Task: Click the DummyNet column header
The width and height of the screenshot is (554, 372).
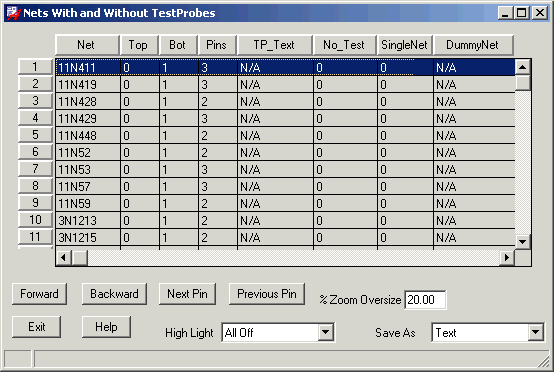Action: click(x=473, y=45)
